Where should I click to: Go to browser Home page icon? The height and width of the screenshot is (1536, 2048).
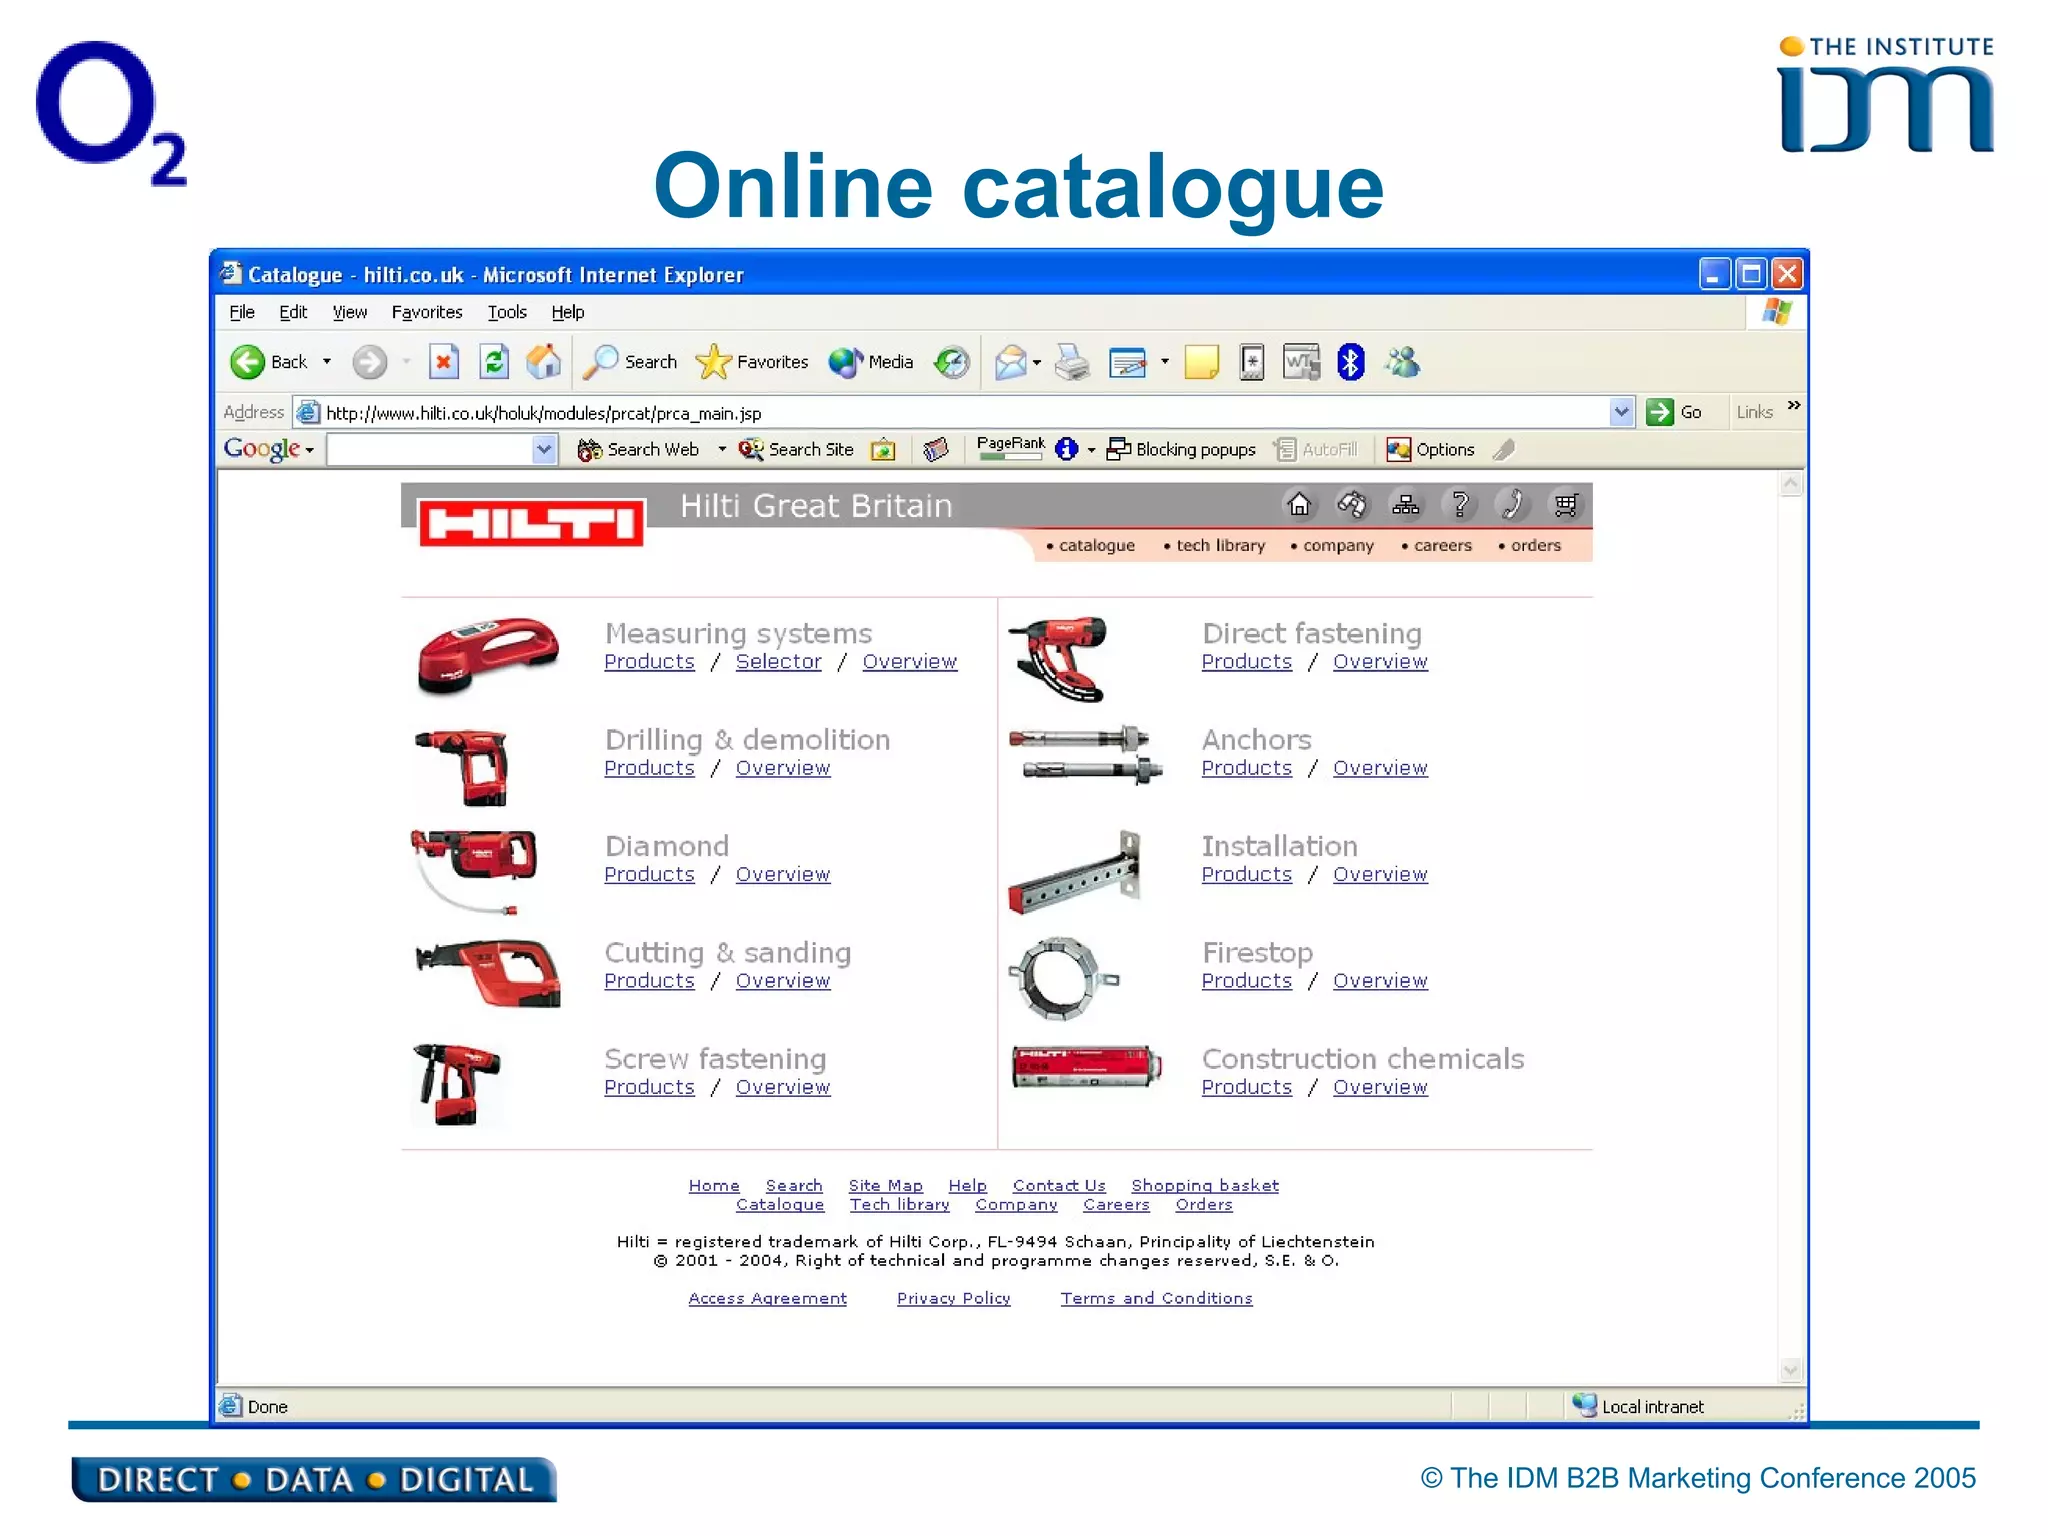tap(544, 362)
